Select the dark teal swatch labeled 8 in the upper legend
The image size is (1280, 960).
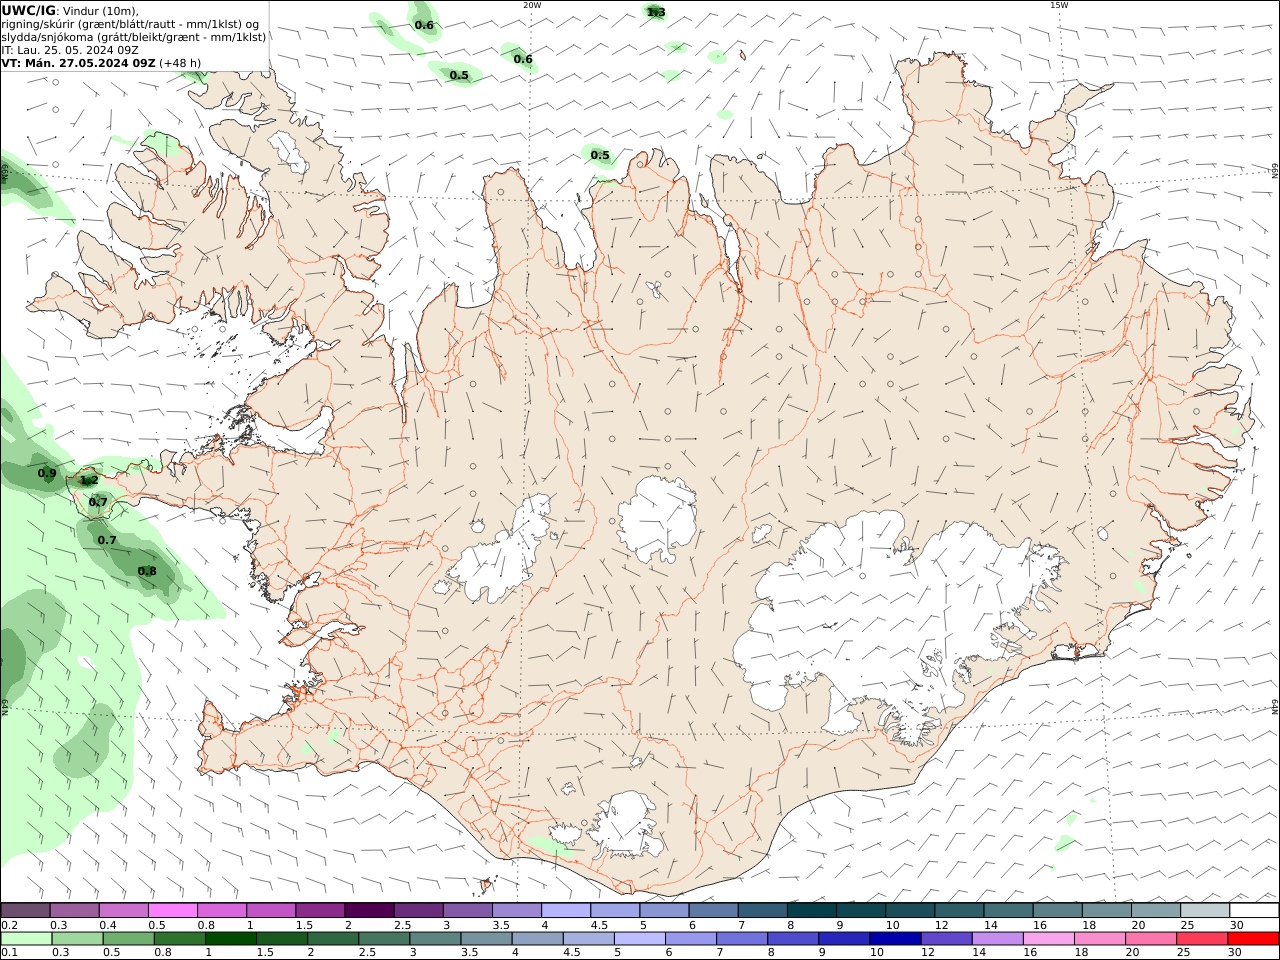coord(812,911)
